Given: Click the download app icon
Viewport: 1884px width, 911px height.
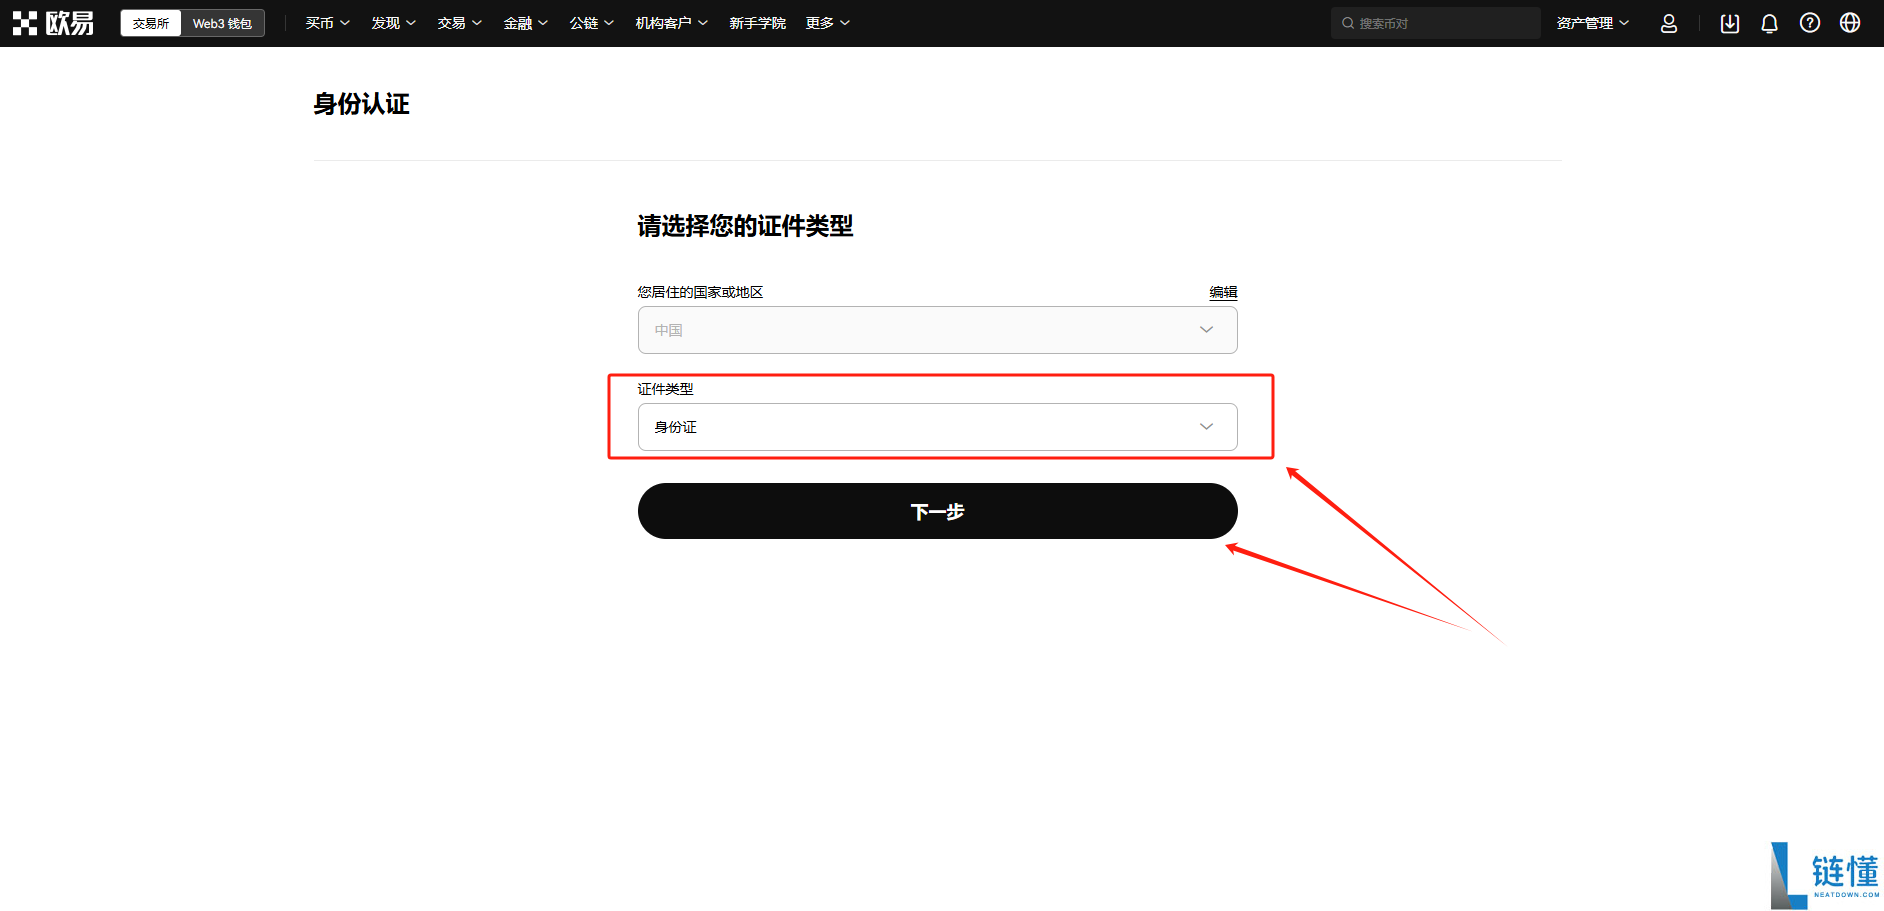Looking at the screenshot, I should coord(1730,23).
